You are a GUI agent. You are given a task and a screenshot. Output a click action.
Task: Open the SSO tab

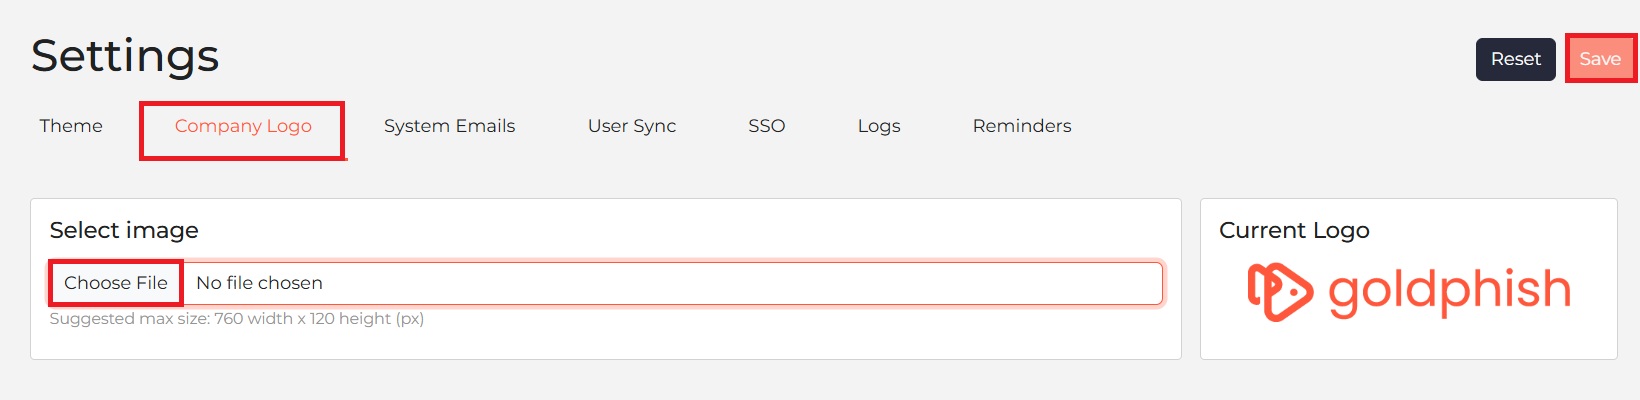pos(767,126)
